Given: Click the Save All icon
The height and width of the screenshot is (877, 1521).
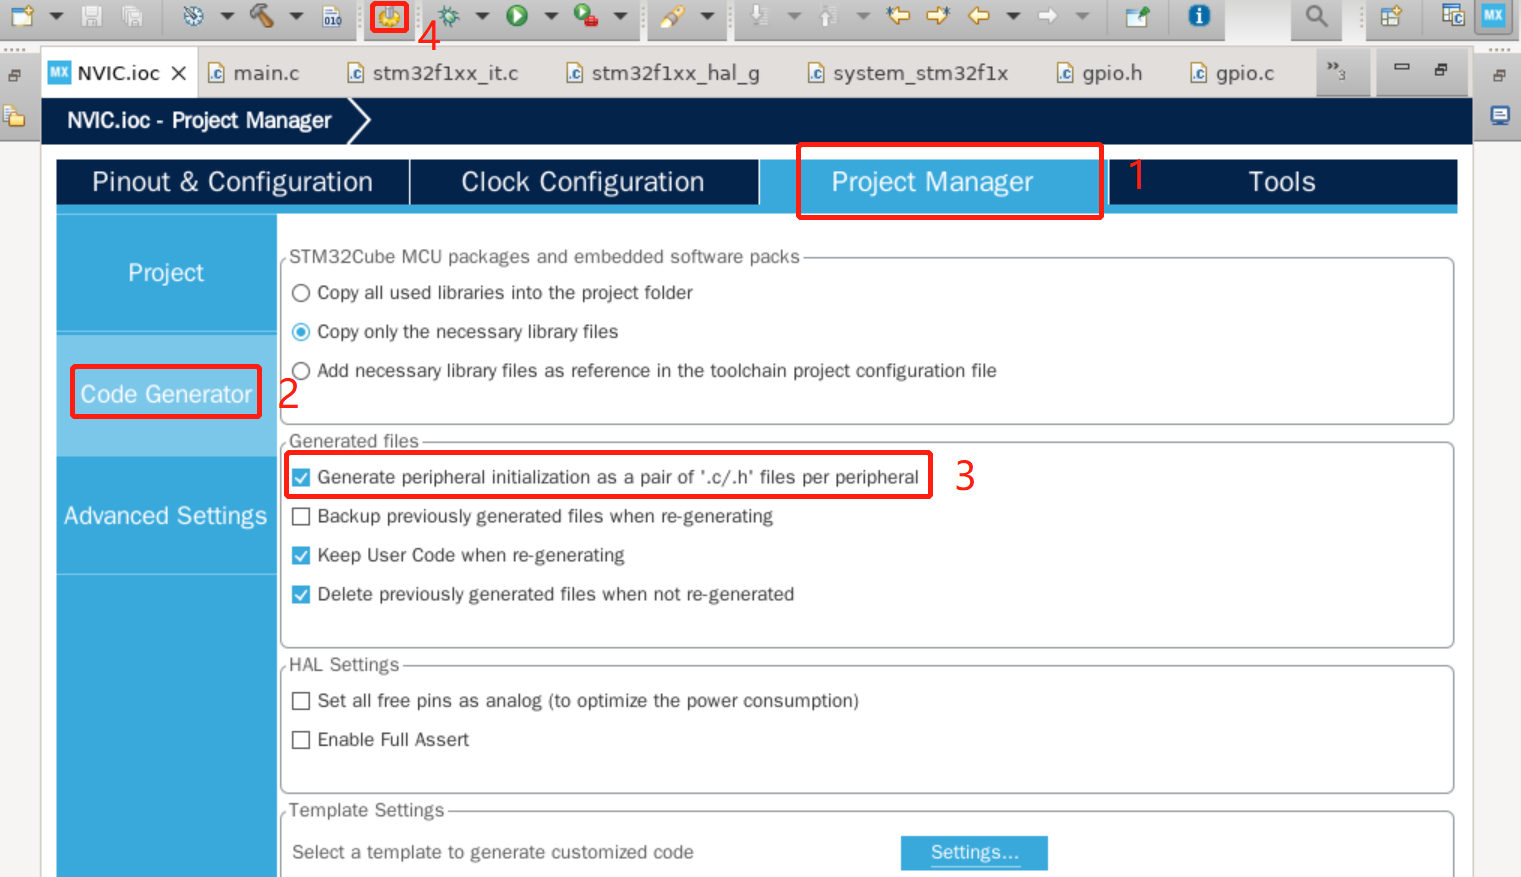Looking at the screenshot, I should [131, 16].
